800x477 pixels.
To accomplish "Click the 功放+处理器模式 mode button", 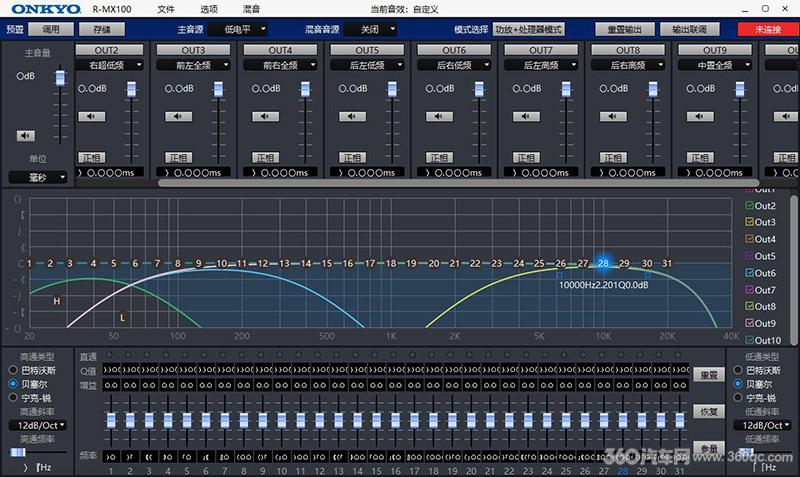I will pos(529,29).
